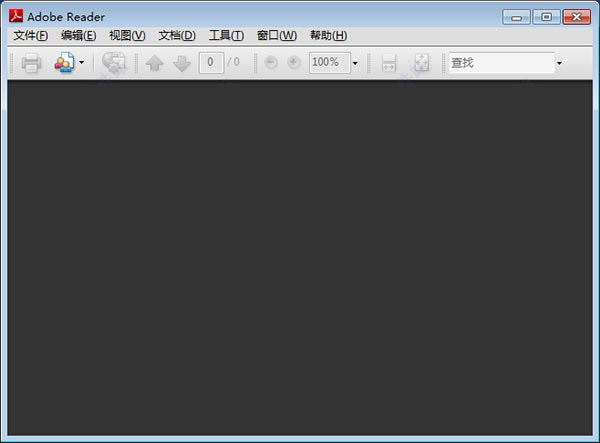Open the 工具(T) menu

tap(226, 36)
